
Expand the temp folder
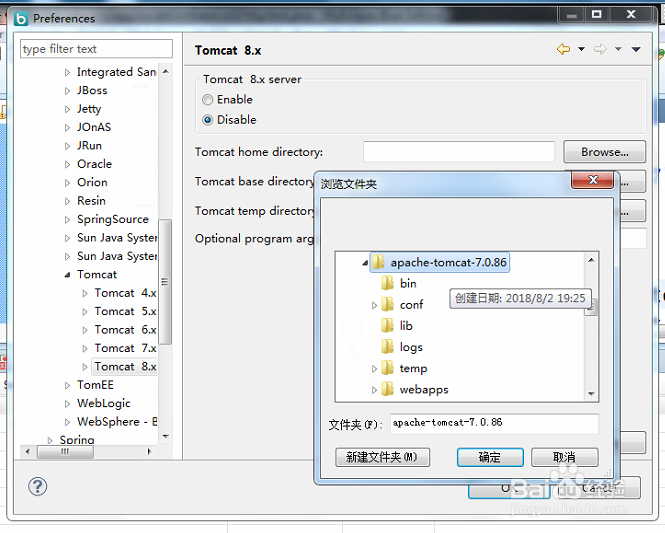coord(374,369)
